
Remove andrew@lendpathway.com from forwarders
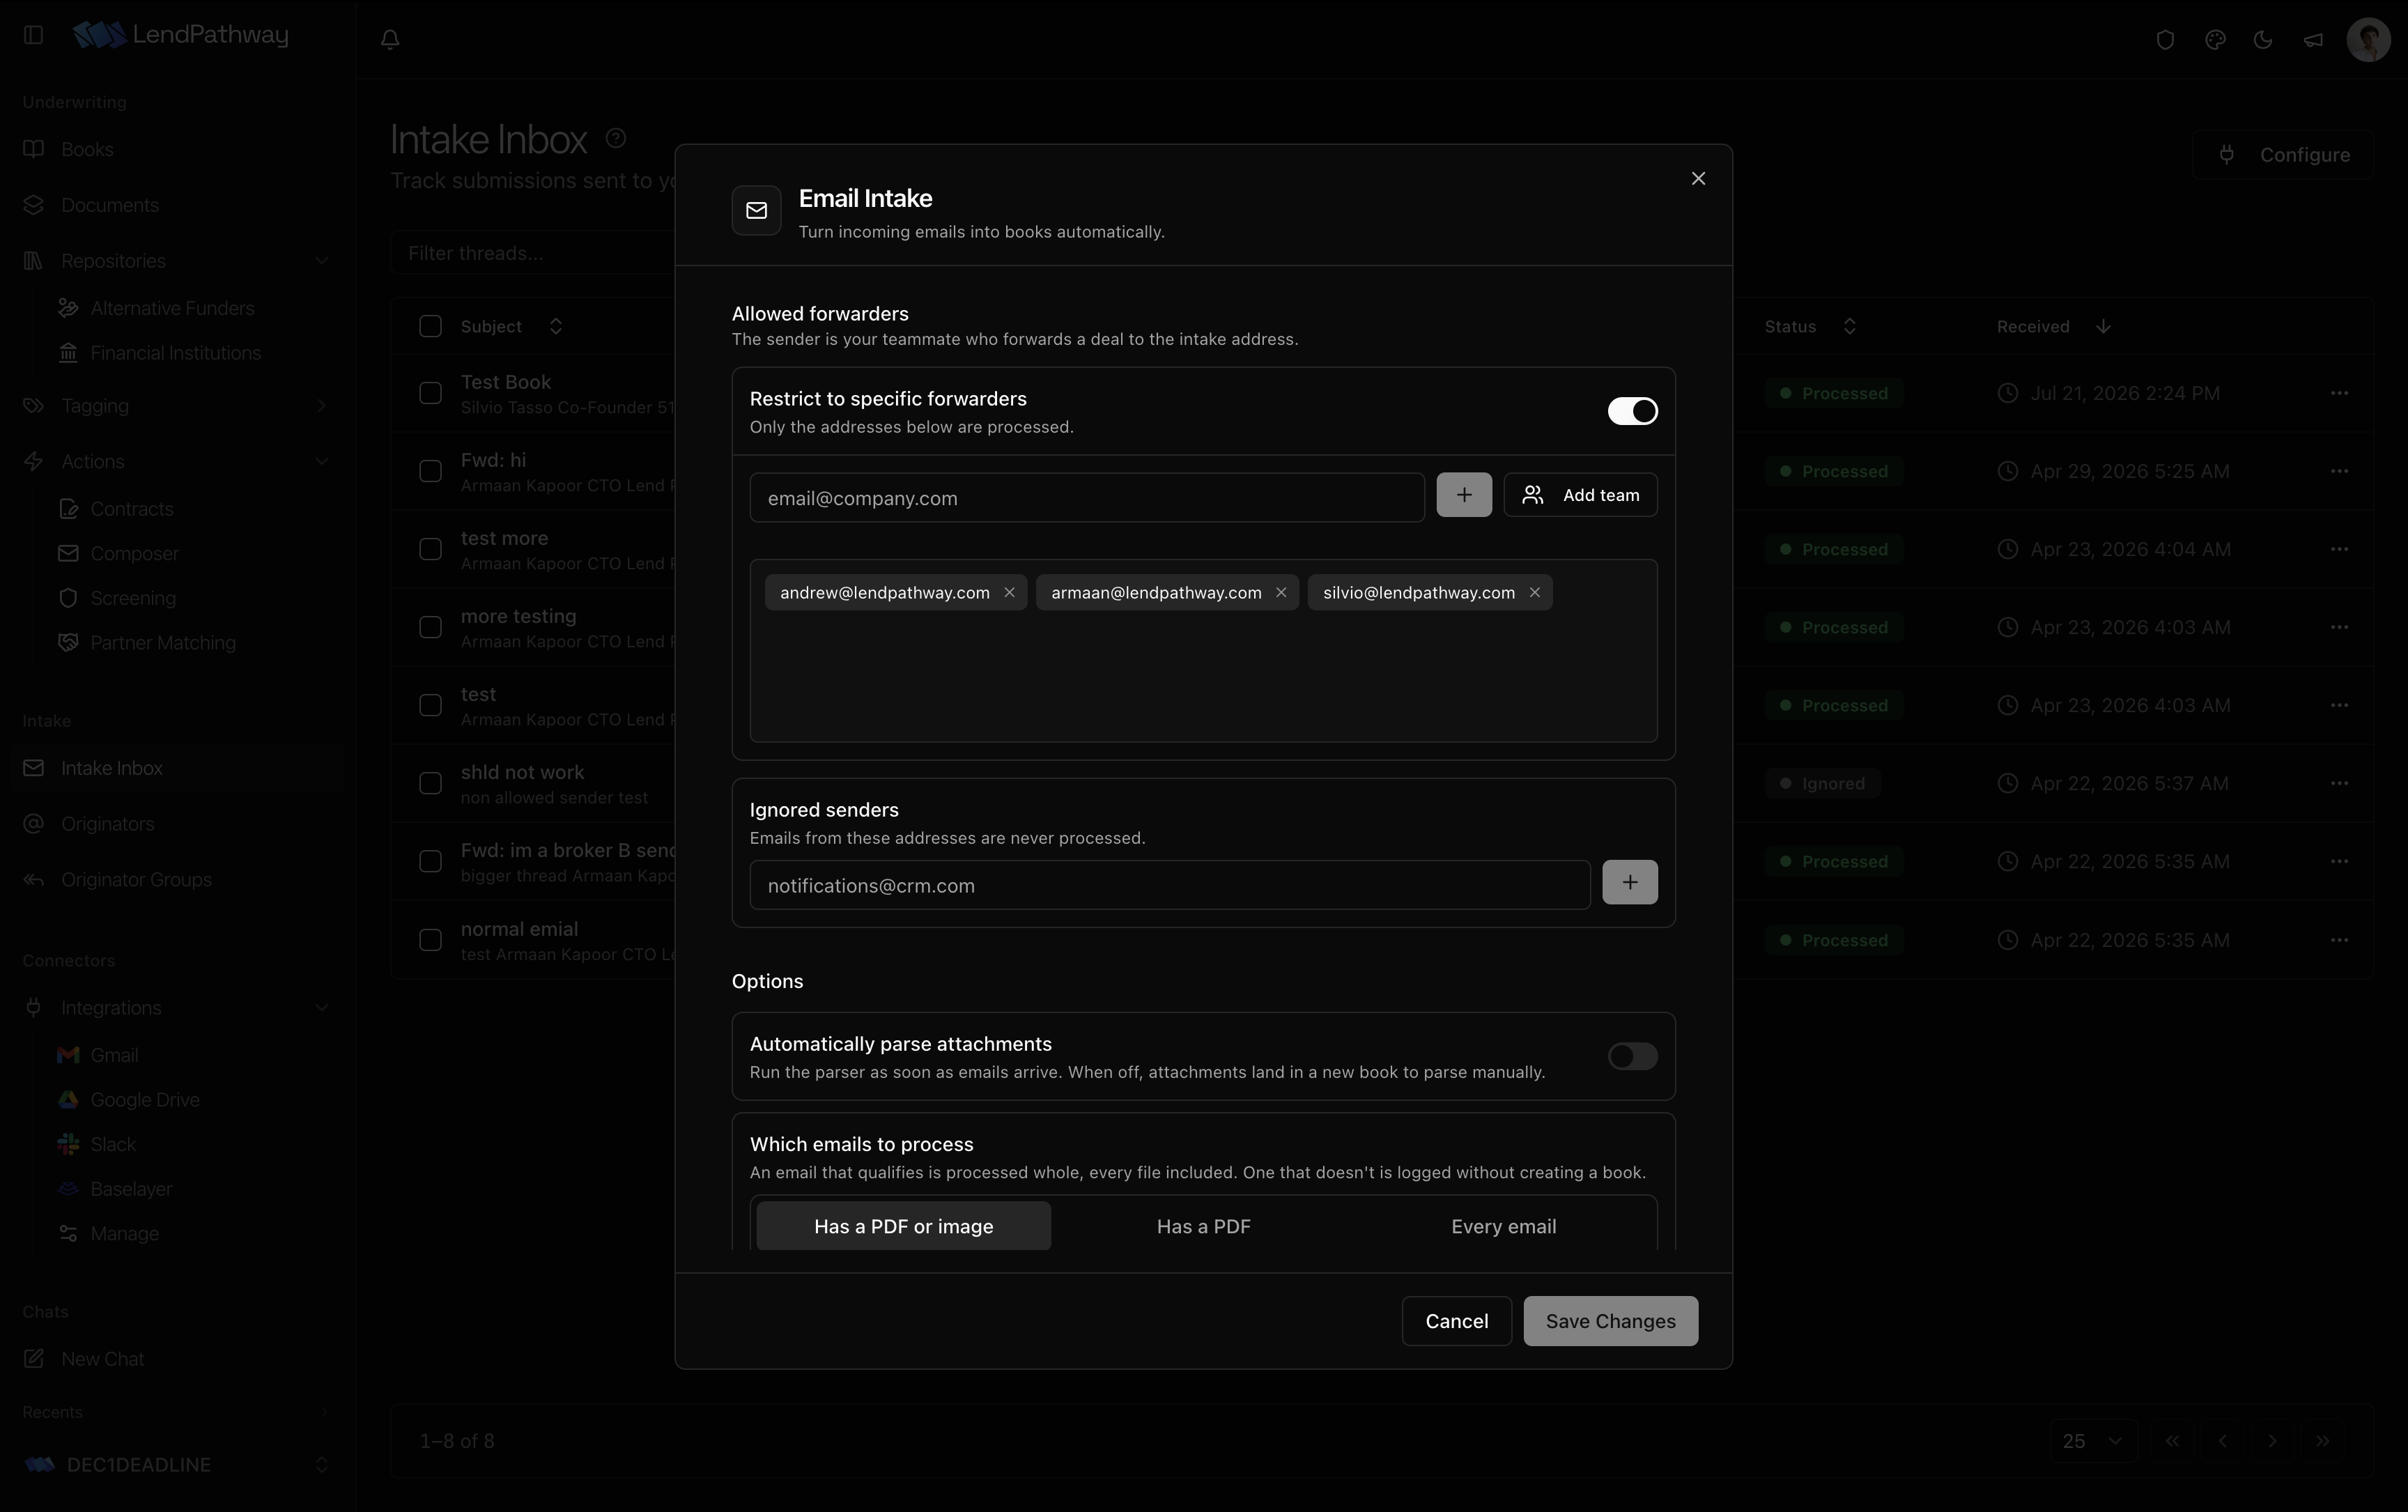pyautogui.click(x=1009, y=592)
